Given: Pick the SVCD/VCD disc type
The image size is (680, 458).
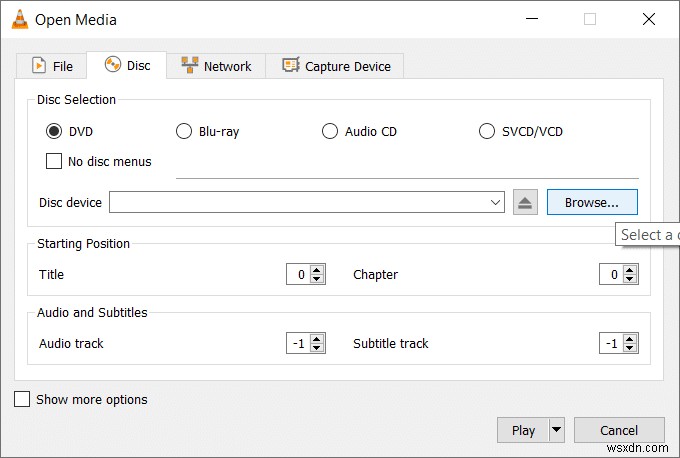Looking at the screenshot, I should tap(487, 131).
